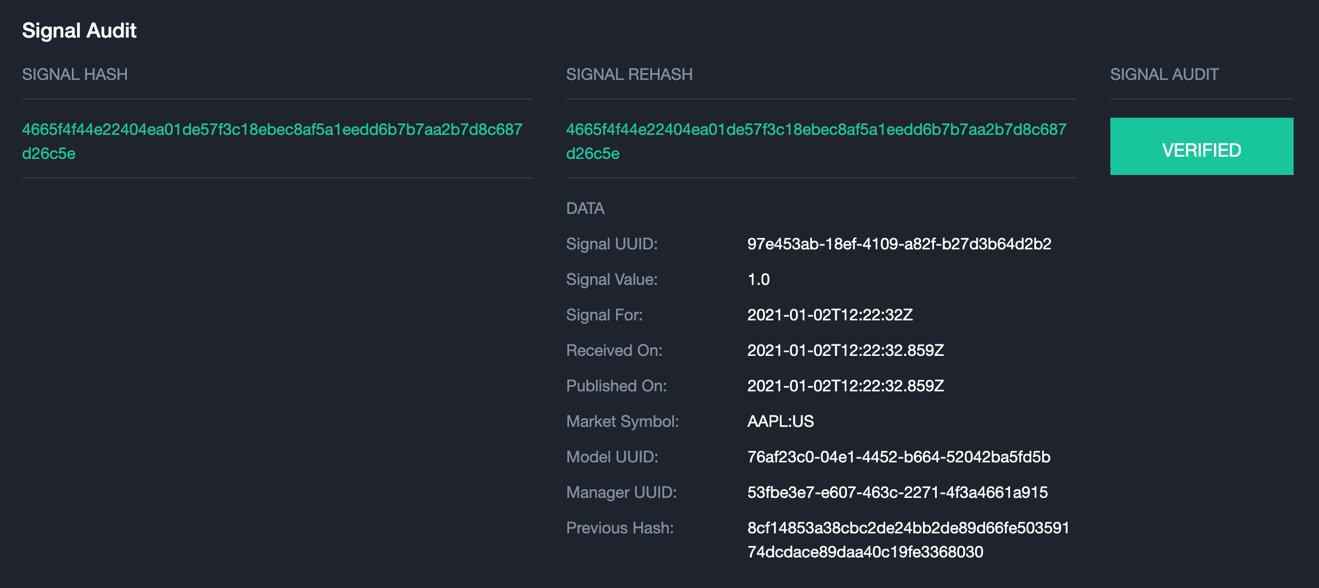This screenshot has width=1319, height=588.
Task: Click the VERIFIED status button
Action: pyautogui.click(x=1201, y=146)
